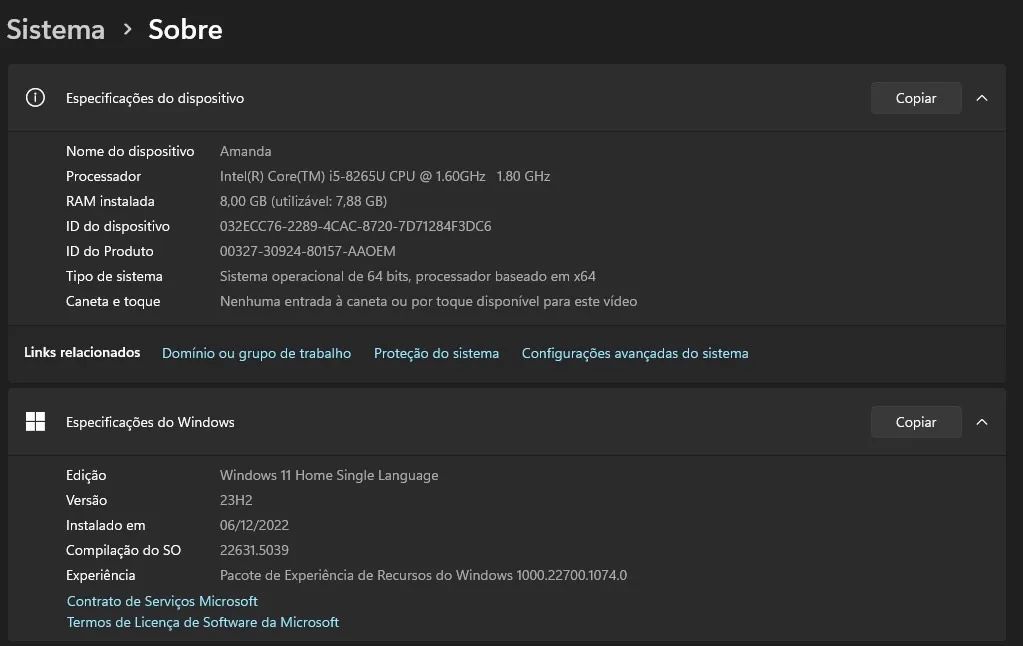The height and width of the screenshot is (646, 1023).
Task: Open Proteção do sistema link
Action: pyautogui.click(x=436, y=353)
